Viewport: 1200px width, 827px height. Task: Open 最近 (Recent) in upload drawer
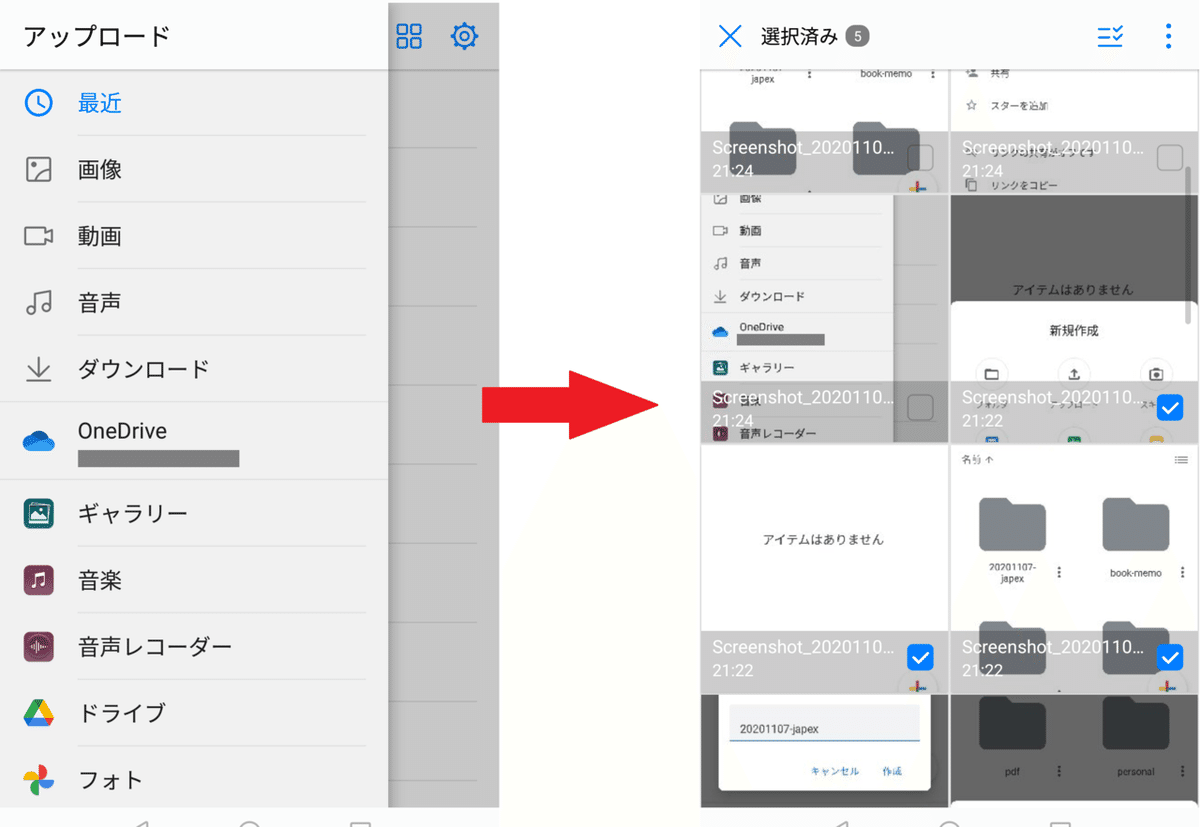tap(194, 103)
